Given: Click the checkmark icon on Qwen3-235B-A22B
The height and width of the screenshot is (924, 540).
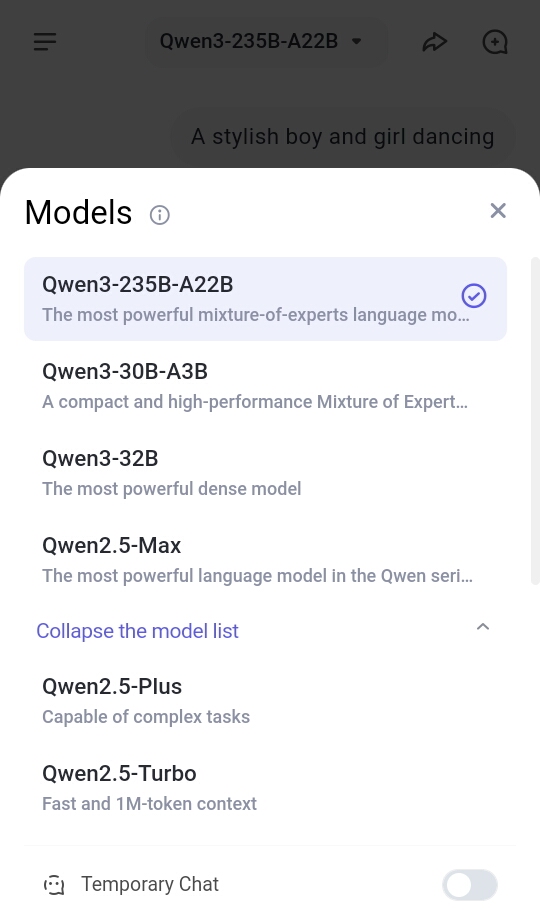Looking at the screenshot, I should point(474,296).
